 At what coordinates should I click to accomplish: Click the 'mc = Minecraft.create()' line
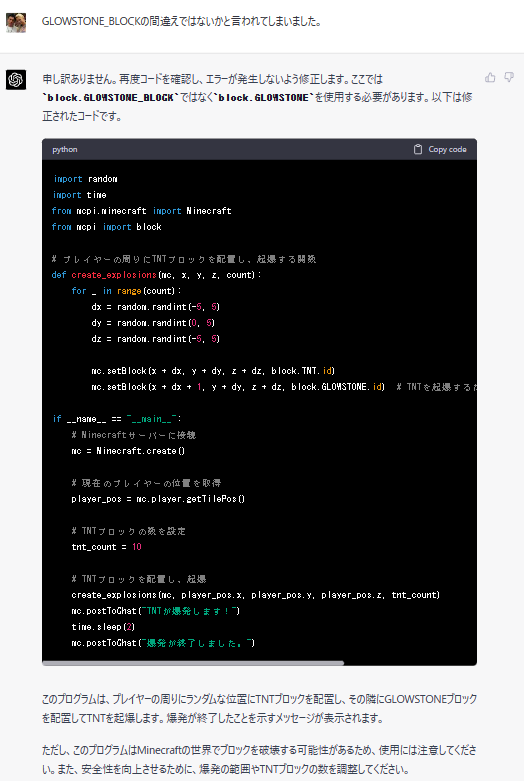tap(128, 451)
